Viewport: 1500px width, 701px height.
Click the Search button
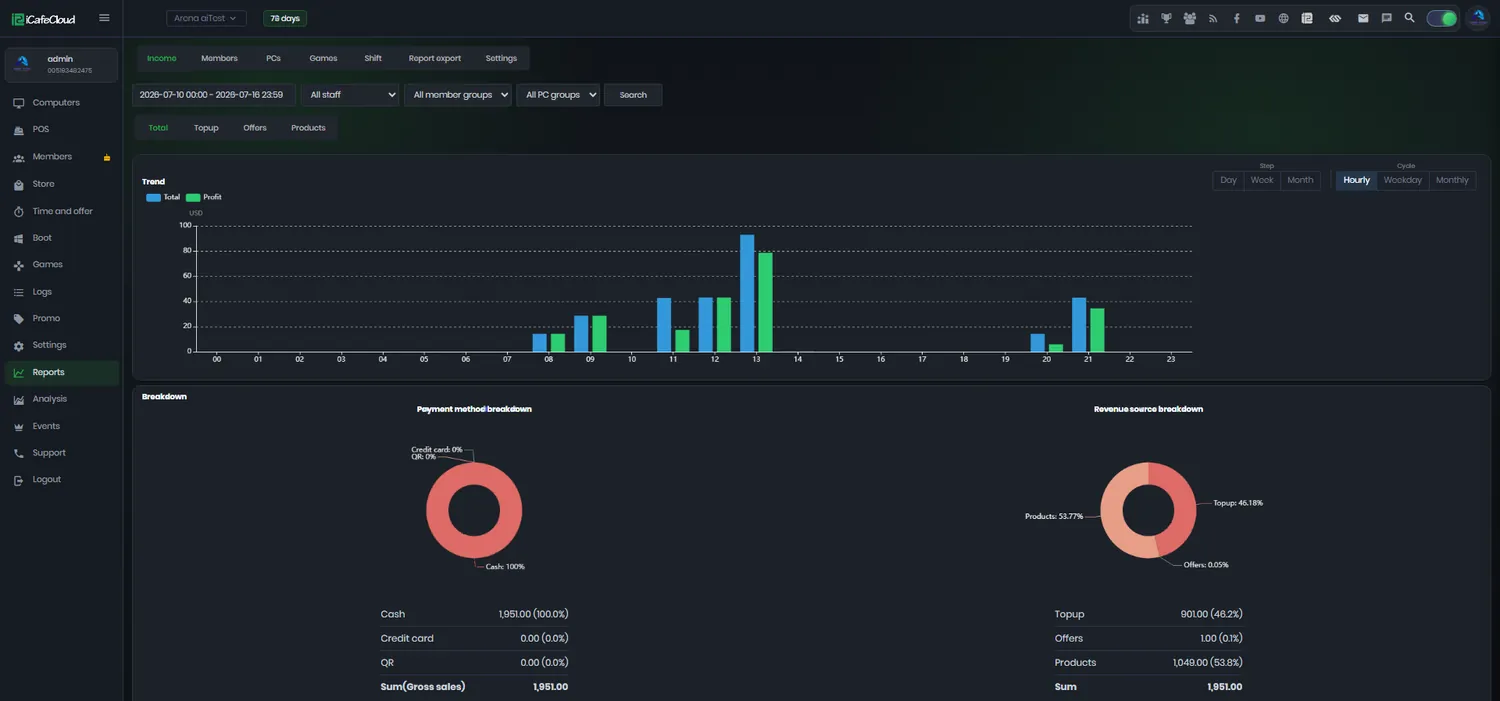click(633, 95)
